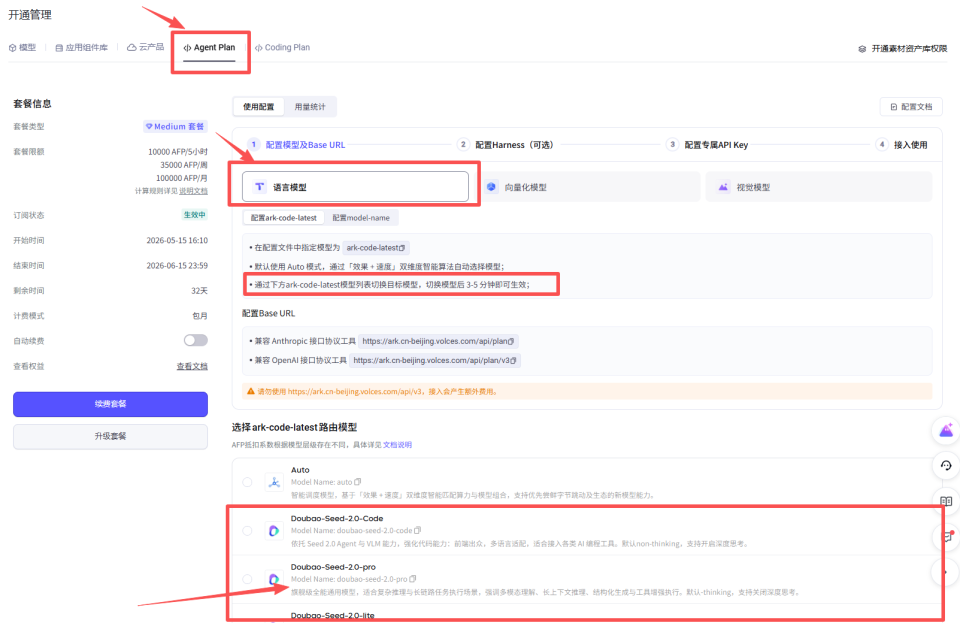Click the cube icon beside 模型
This screenshot has width=960, height=623.
[x=12, y=48]
